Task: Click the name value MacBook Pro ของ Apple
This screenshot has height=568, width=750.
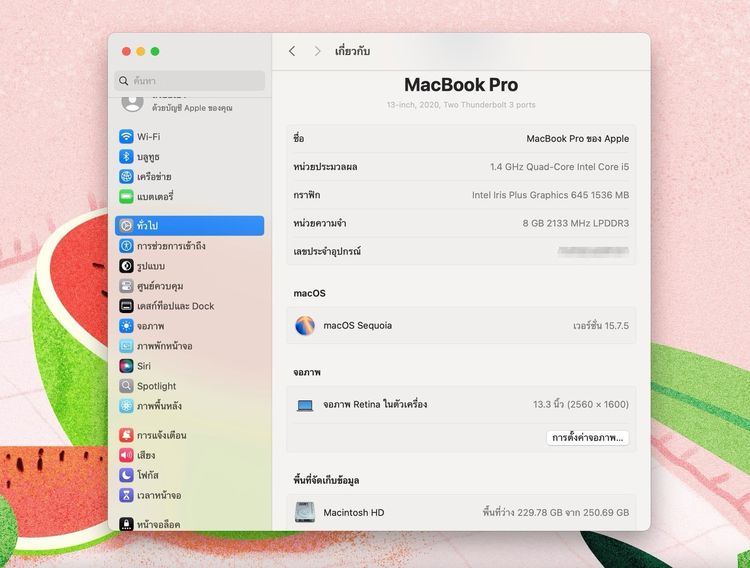Action: pyautogui.click(x=577, y=139)
